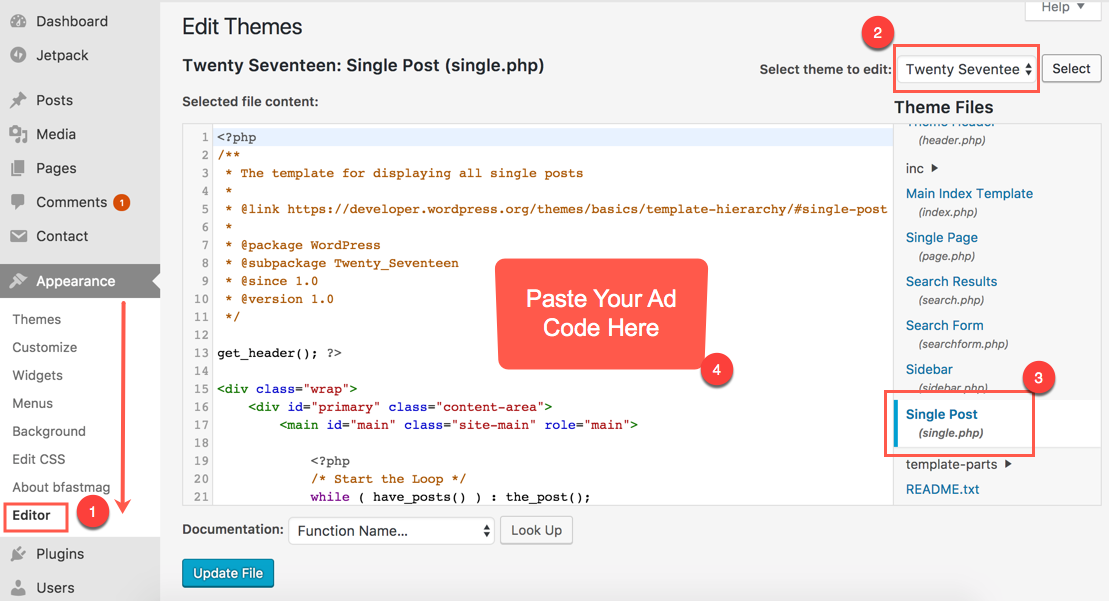The height and width of the screenshot is (601, 1109).
Task: Click the Plugins plug icon
Action: pyautogui.click(x=18, y=554)
